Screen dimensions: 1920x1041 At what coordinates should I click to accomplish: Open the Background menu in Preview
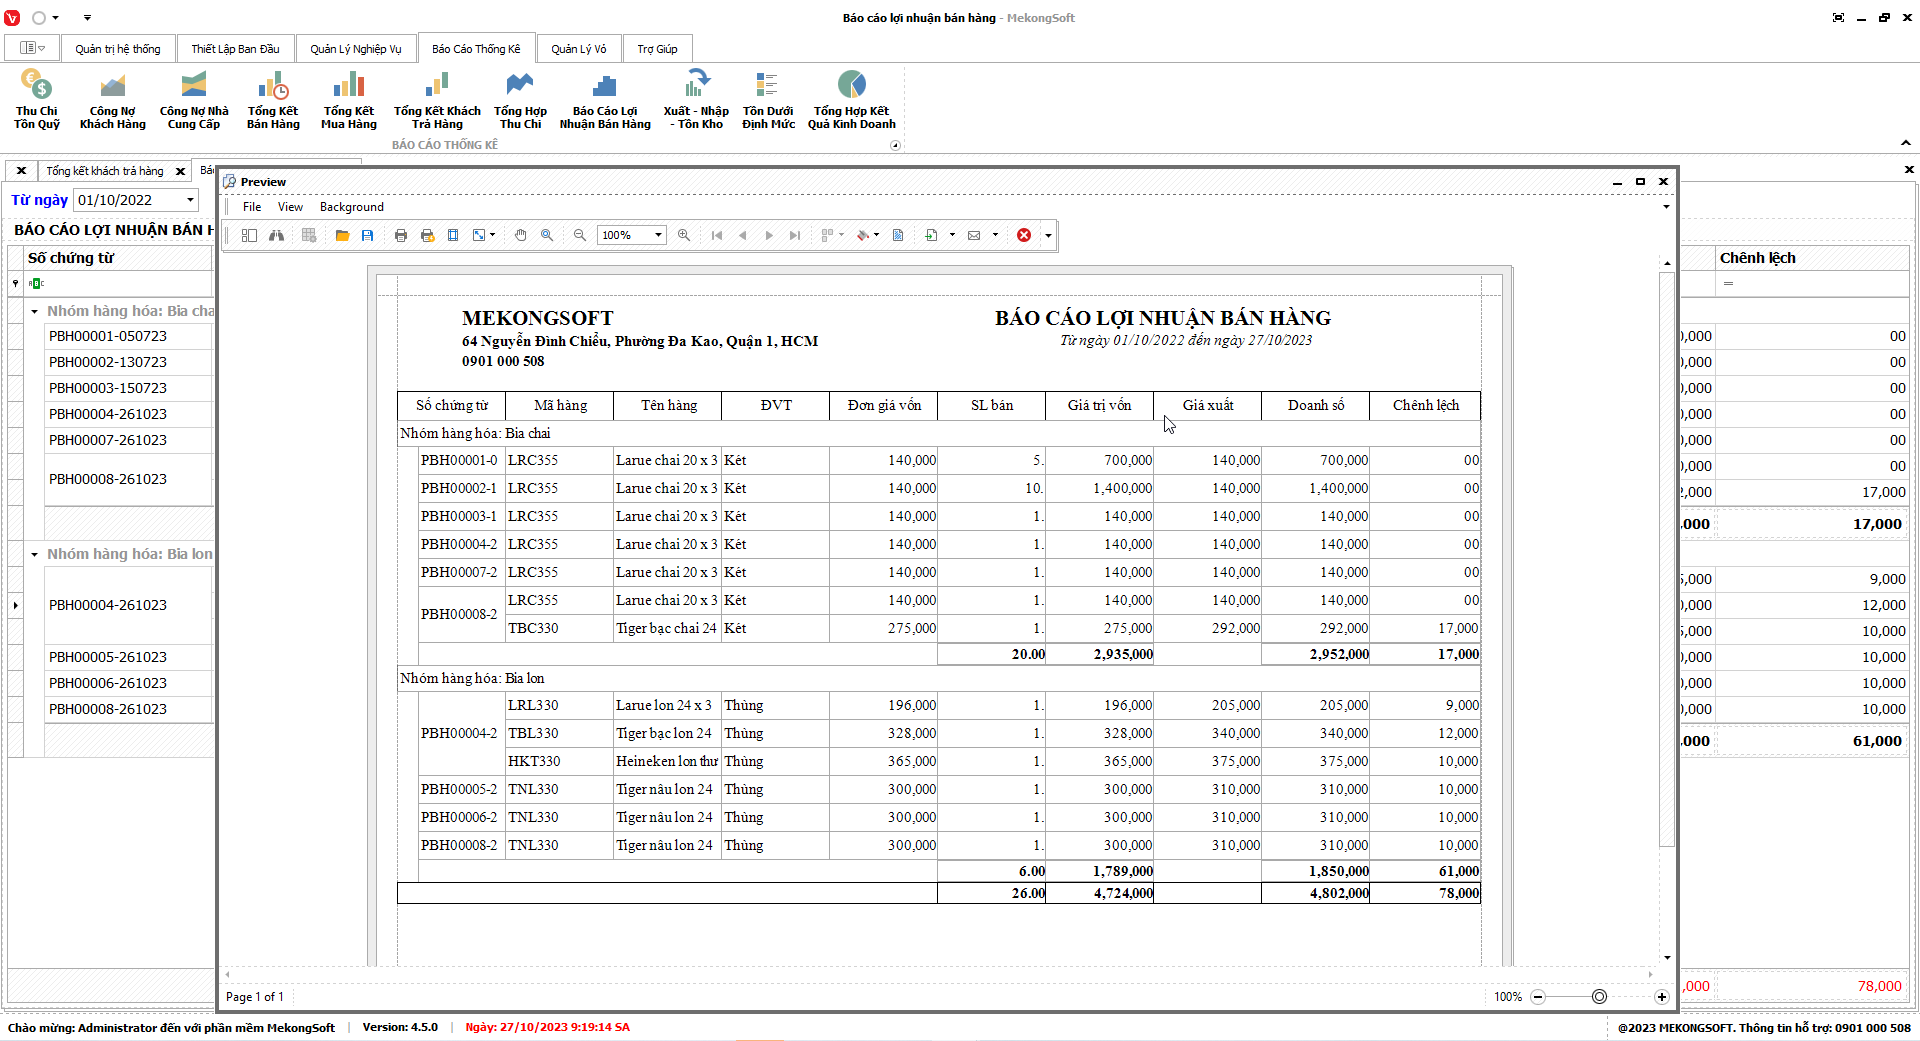[x=351, y=207]
